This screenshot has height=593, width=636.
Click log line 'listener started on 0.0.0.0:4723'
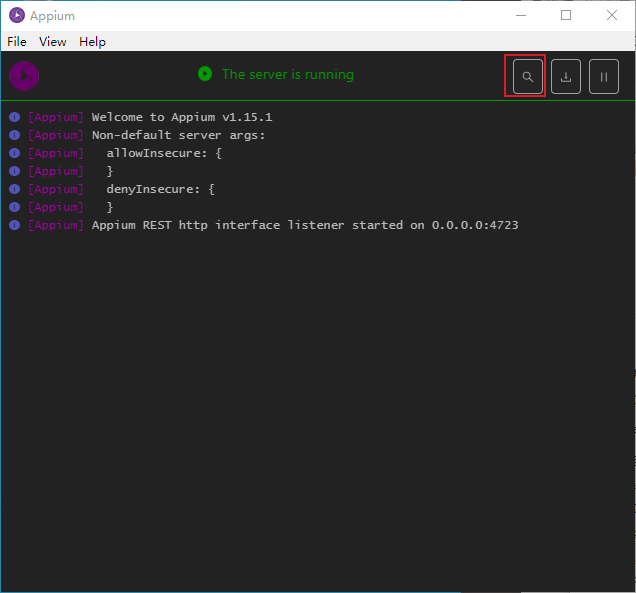click(403, 225)
